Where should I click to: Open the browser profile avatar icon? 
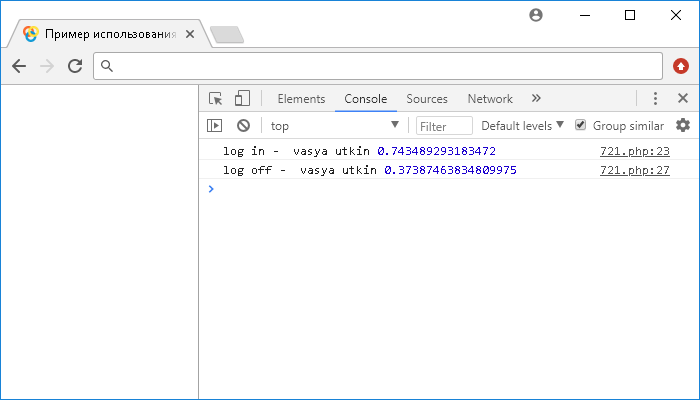pos(536,15)
